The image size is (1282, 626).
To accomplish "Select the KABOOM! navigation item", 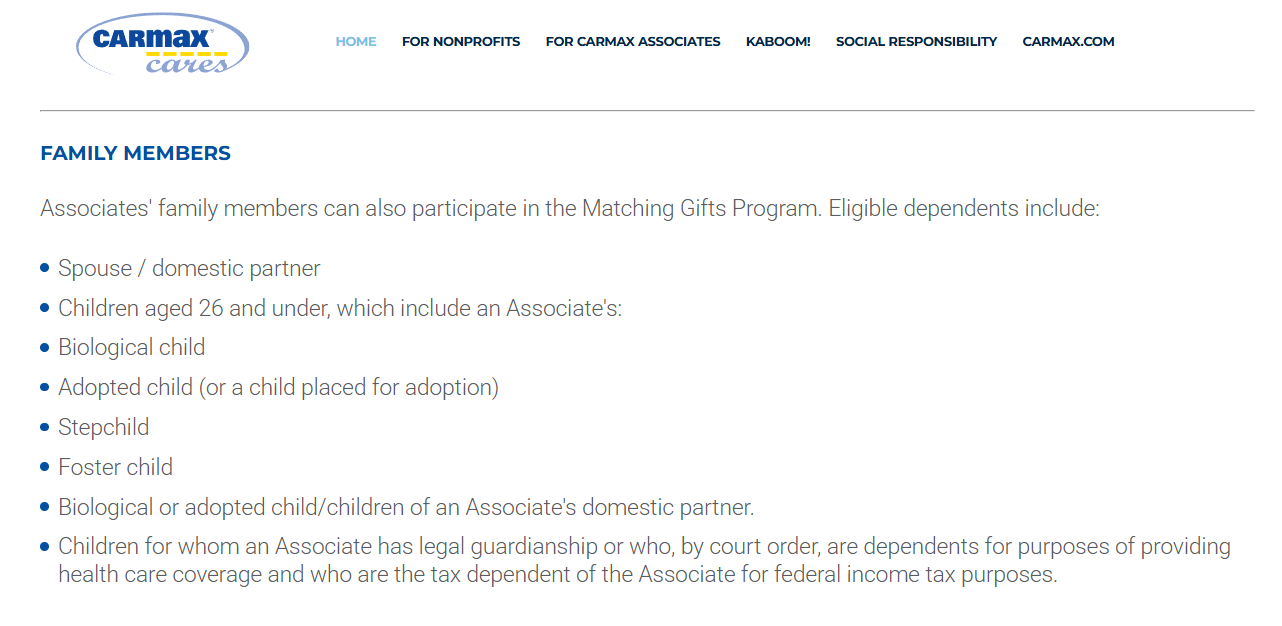I will [778, 42].
